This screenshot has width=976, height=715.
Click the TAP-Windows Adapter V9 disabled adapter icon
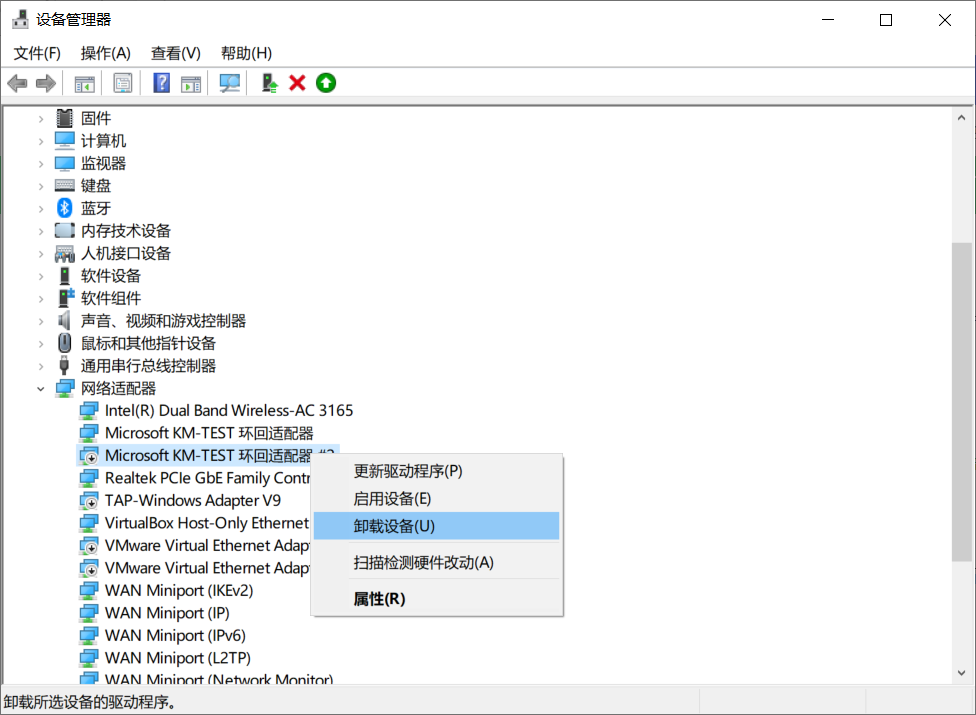89,500
